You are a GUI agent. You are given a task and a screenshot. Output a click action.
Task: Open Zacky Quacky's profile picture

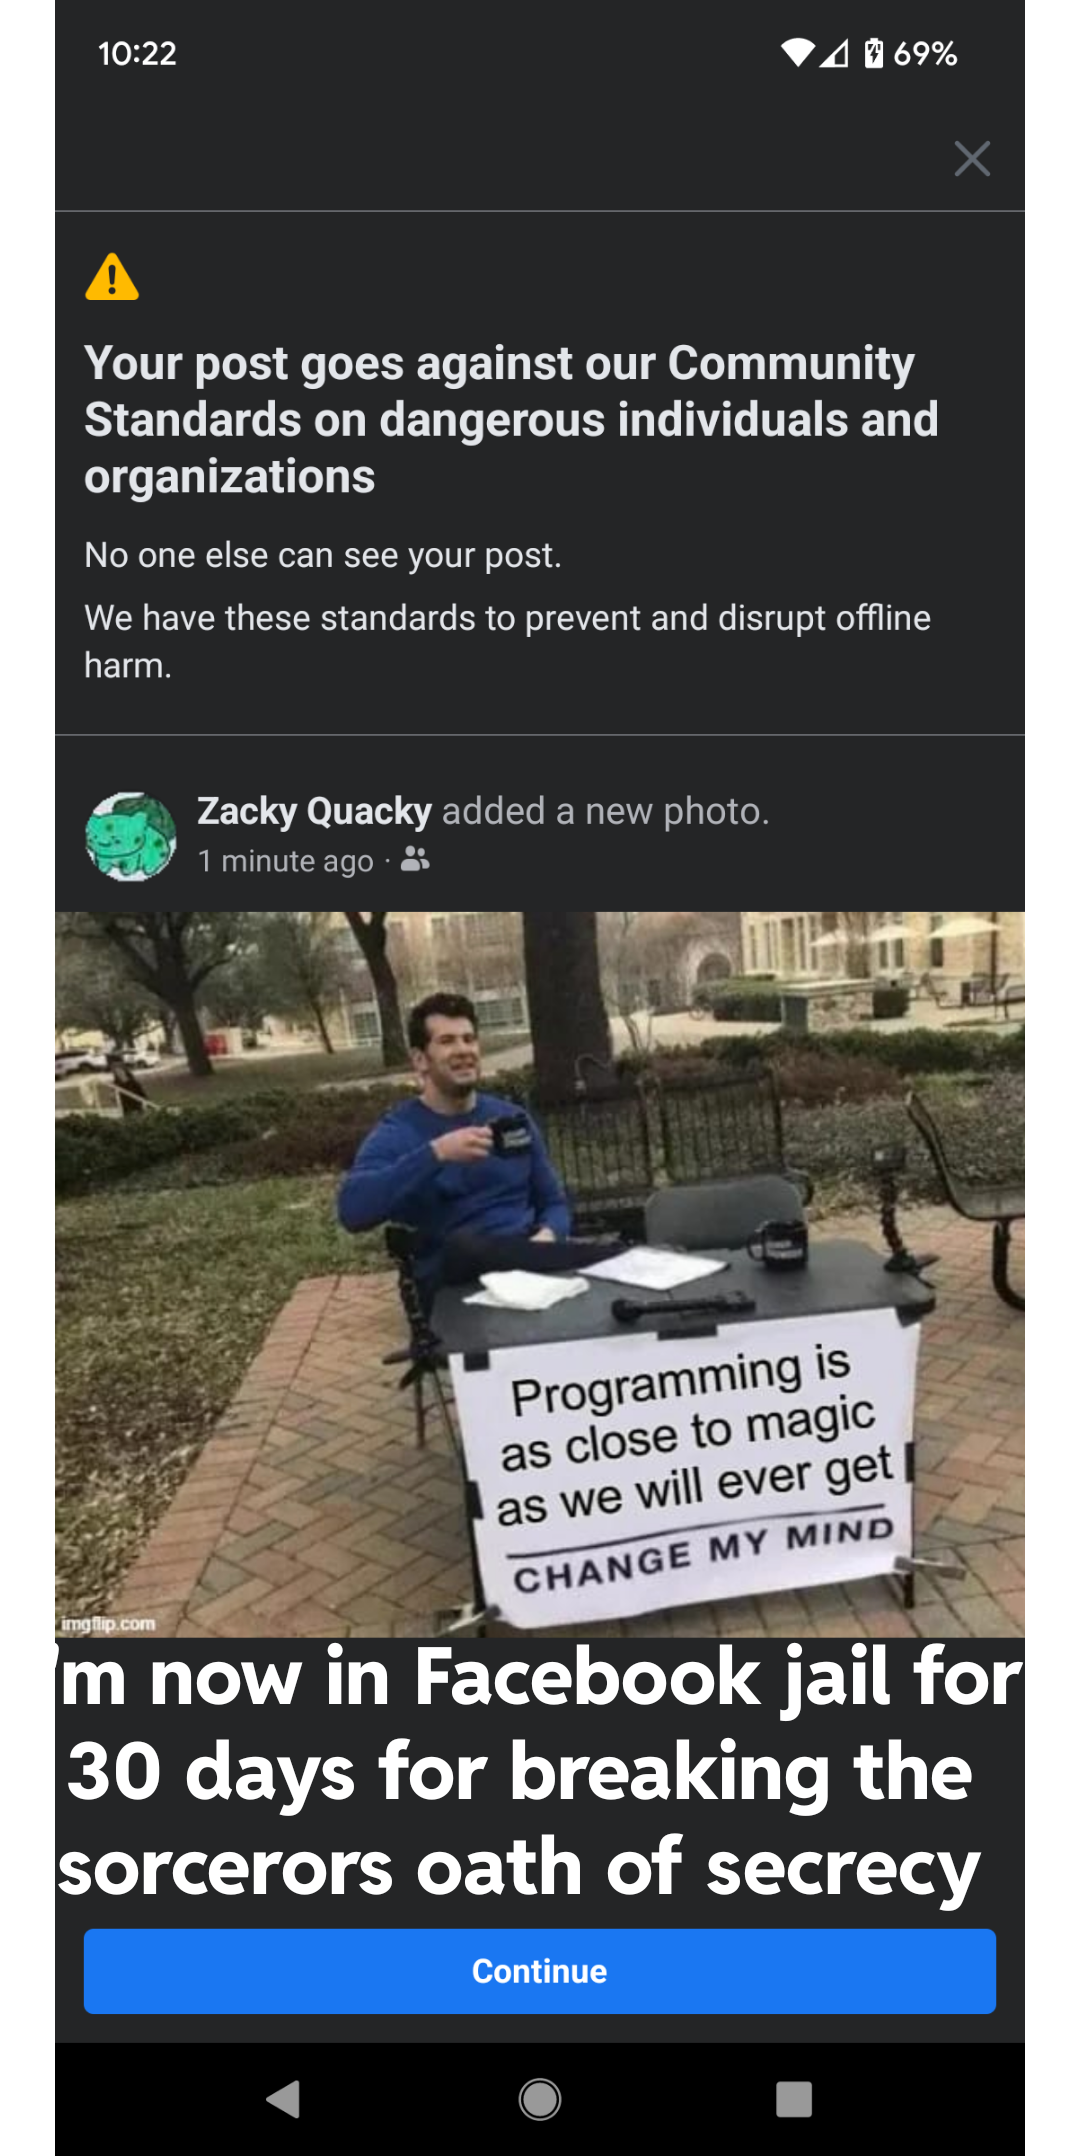(131, 837)
